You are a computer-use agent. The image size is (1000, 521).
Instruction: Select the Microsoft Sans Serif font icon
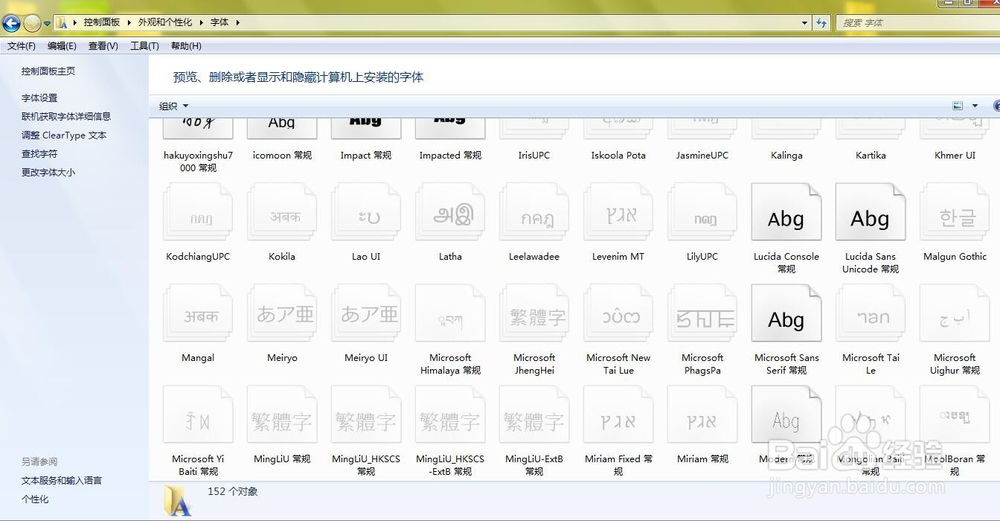786,313
